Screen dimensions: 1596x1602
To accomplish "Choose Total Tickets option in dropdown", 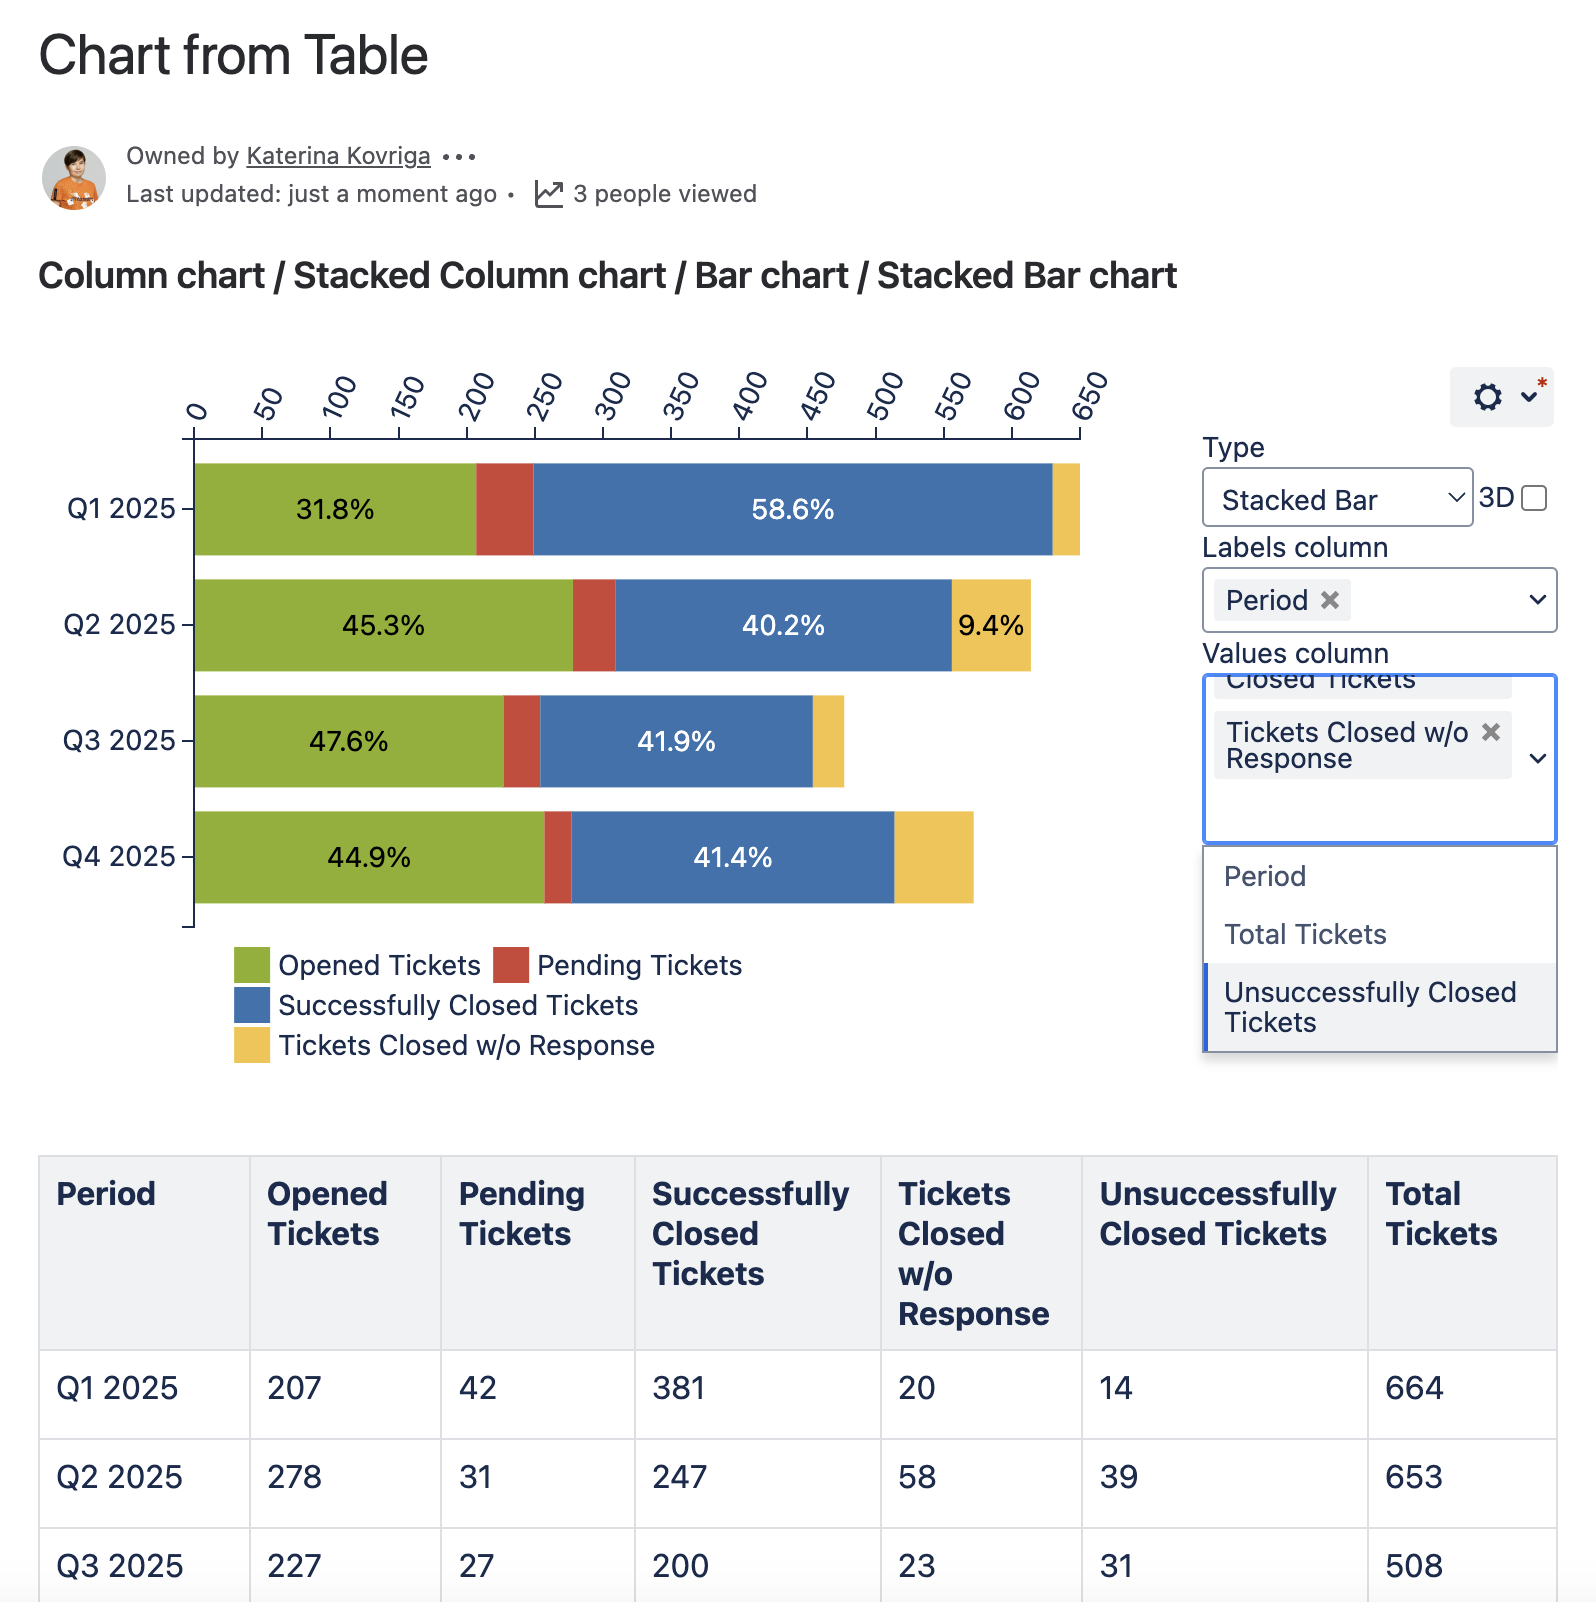I will 1305,935.
